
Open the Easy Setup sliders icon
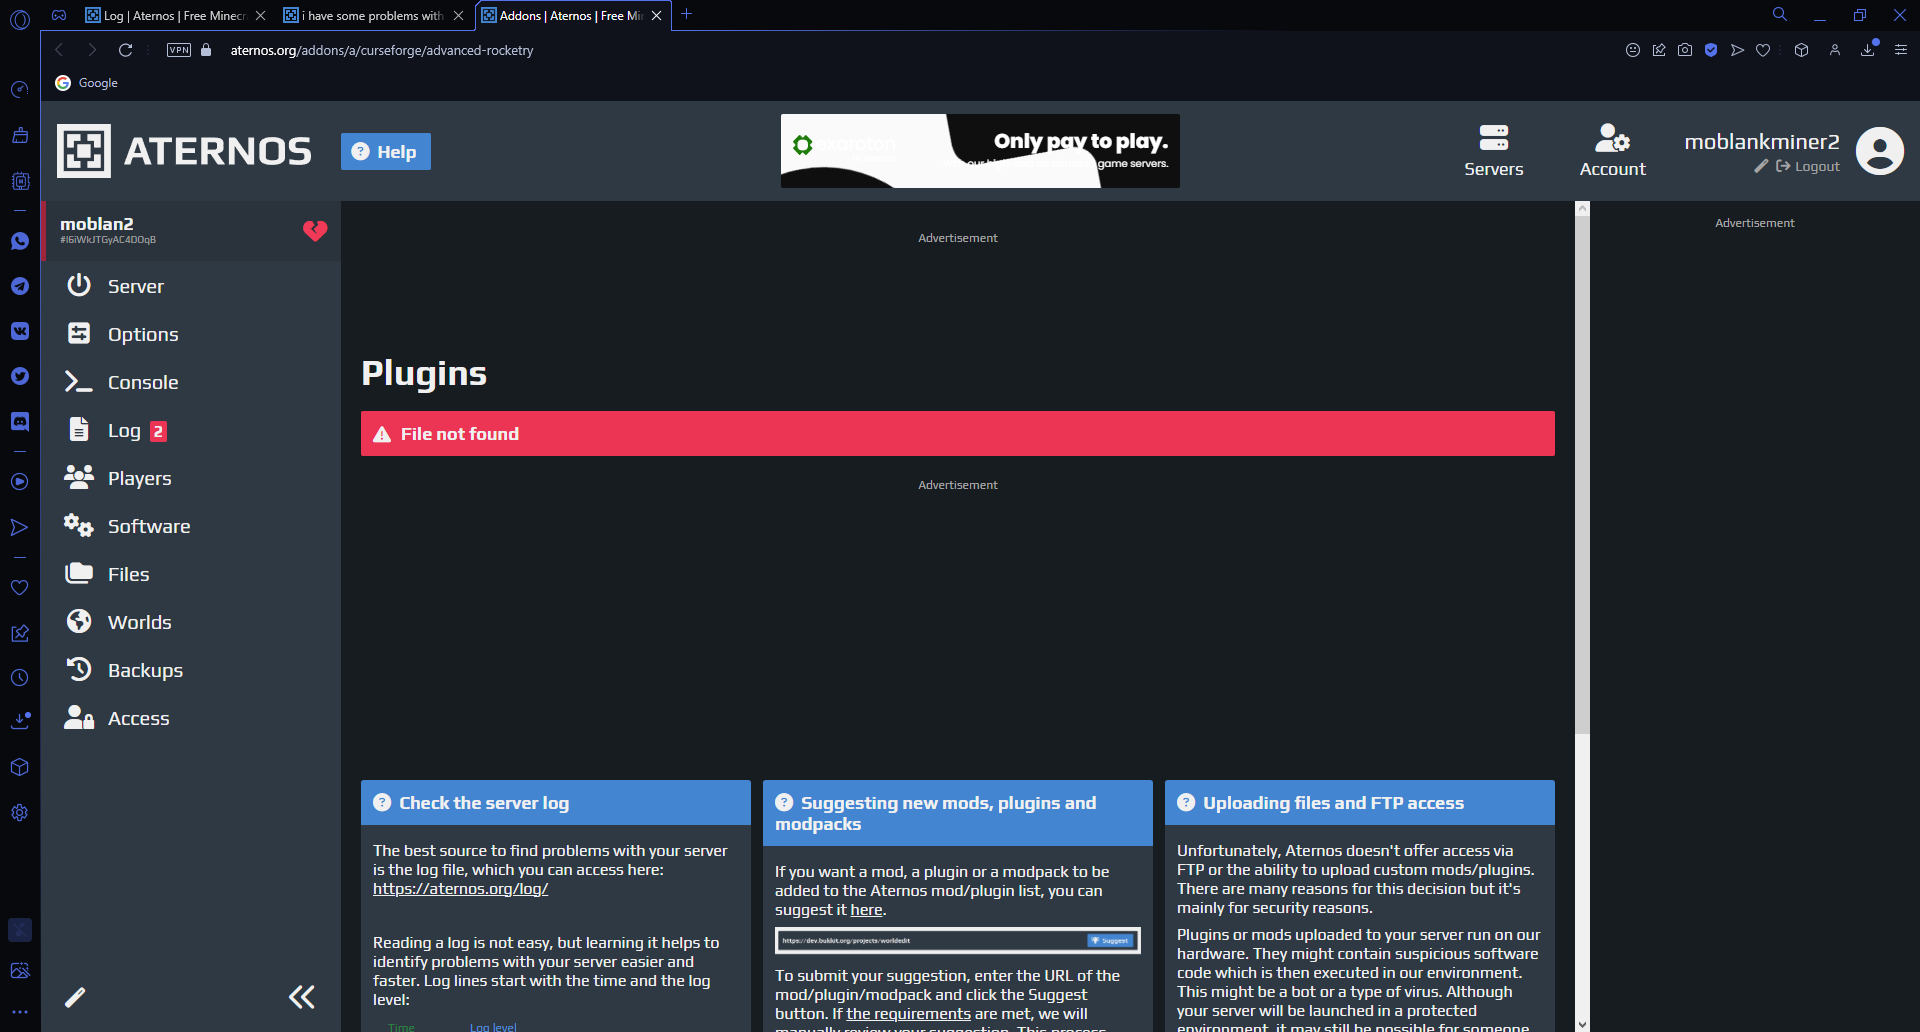pos(1901,50)
